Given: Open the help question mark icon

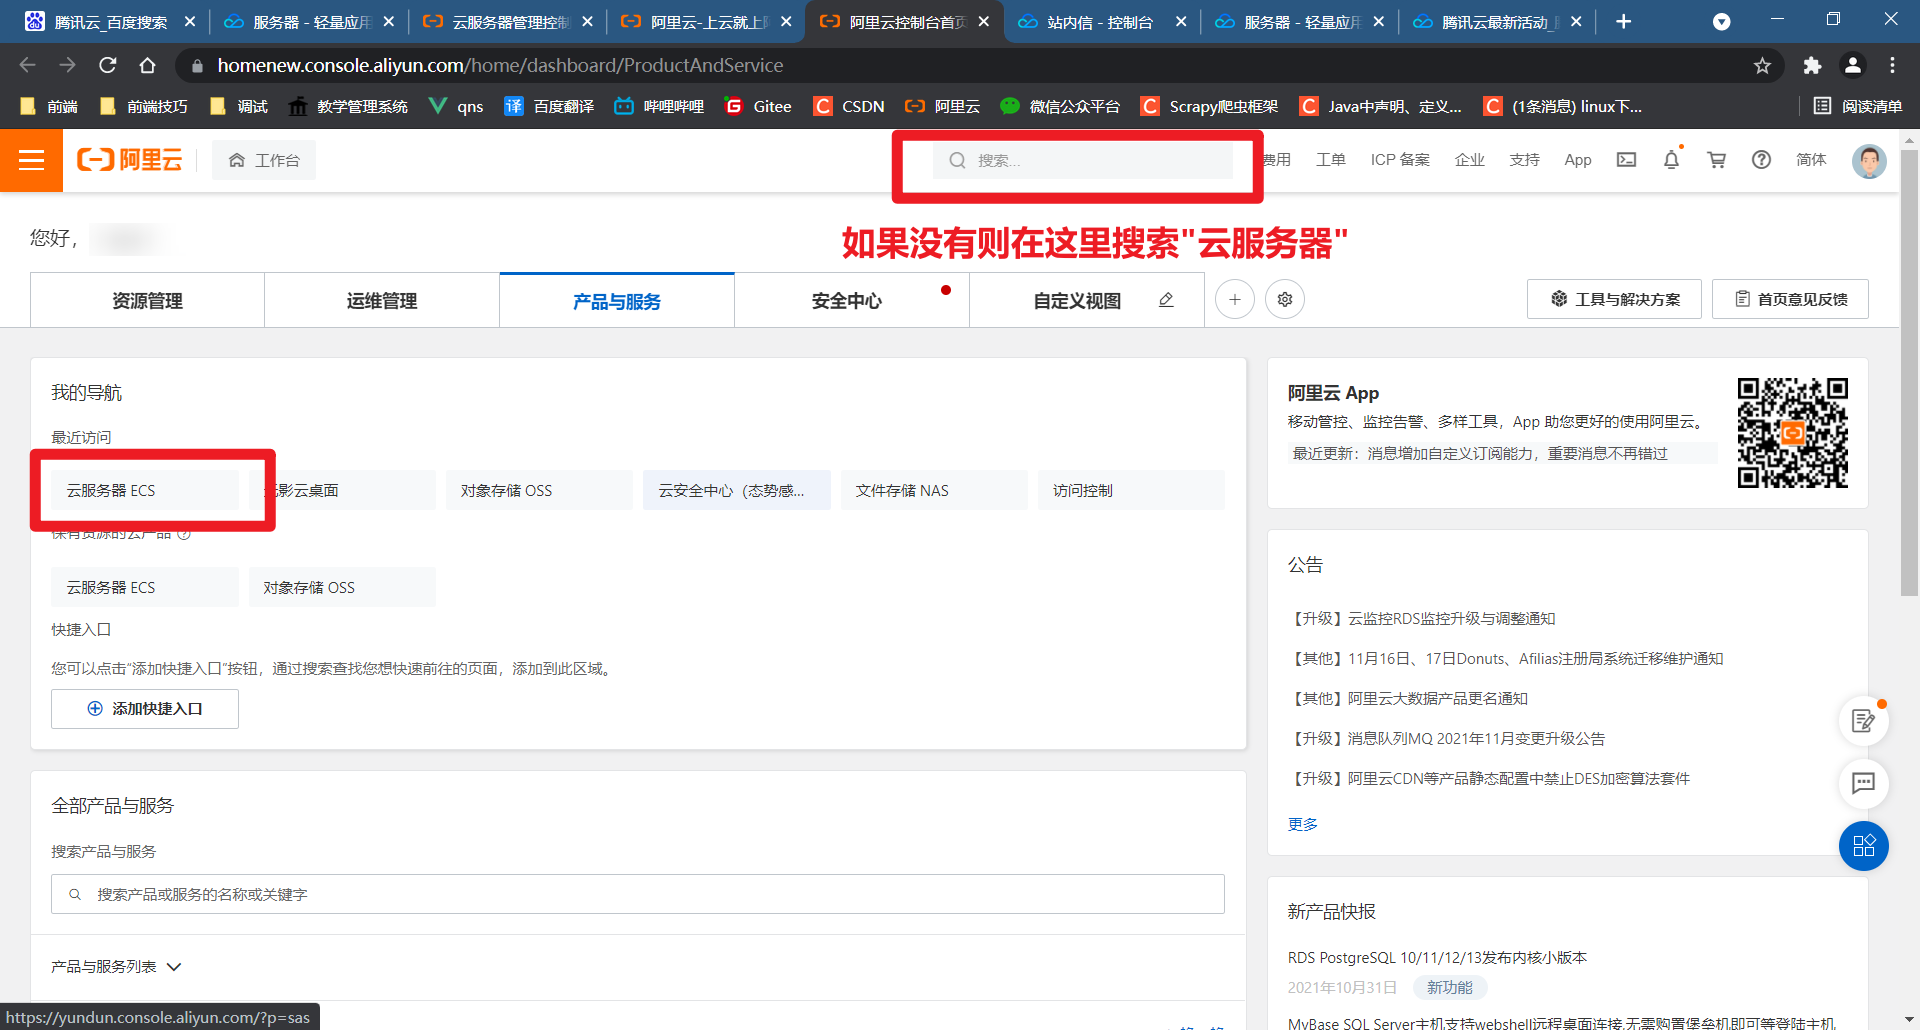Looking at the screenshot, I should pyautogui.click(x=1761, y=160).
